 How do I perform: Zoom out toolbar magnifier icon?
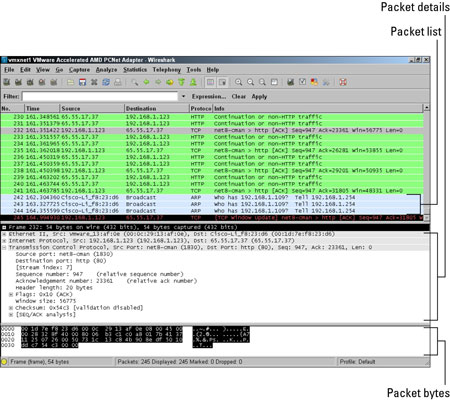click(x=251, y=82)
